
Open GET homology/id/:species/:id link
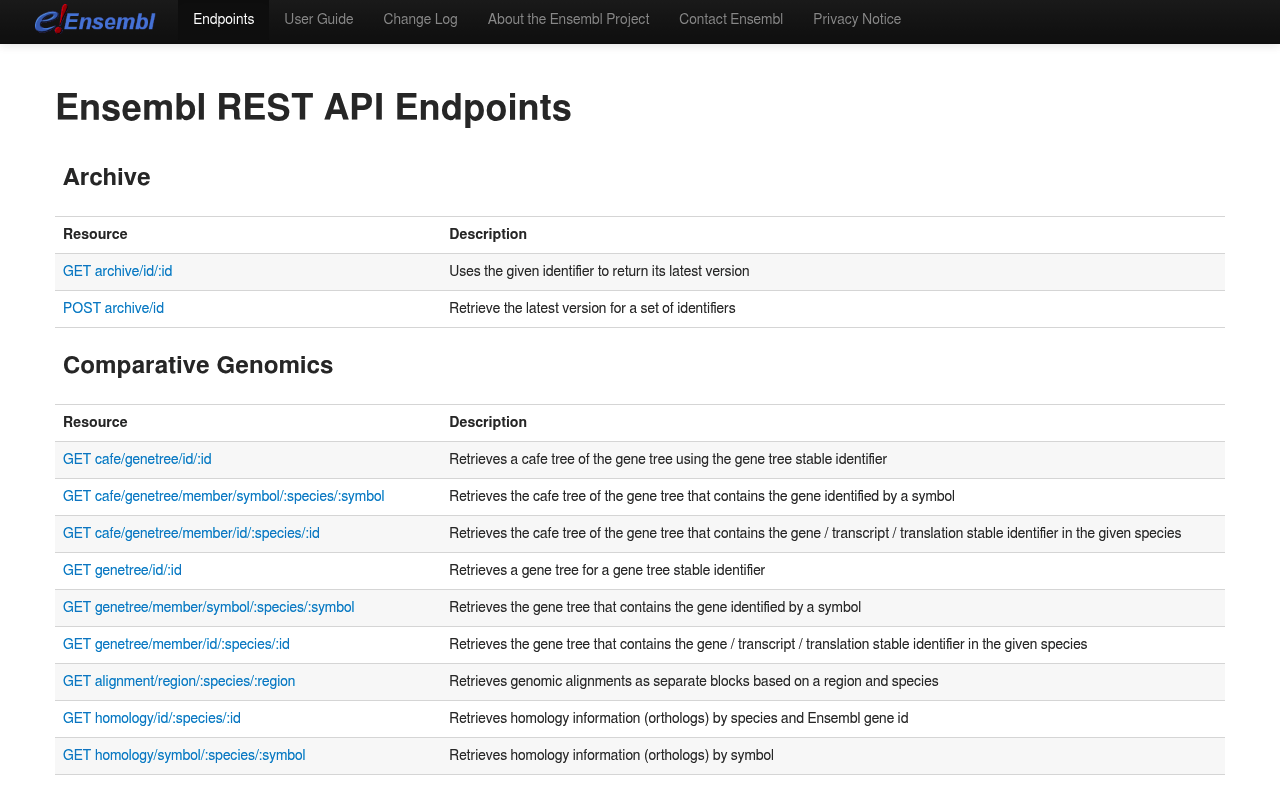point(152,718)
